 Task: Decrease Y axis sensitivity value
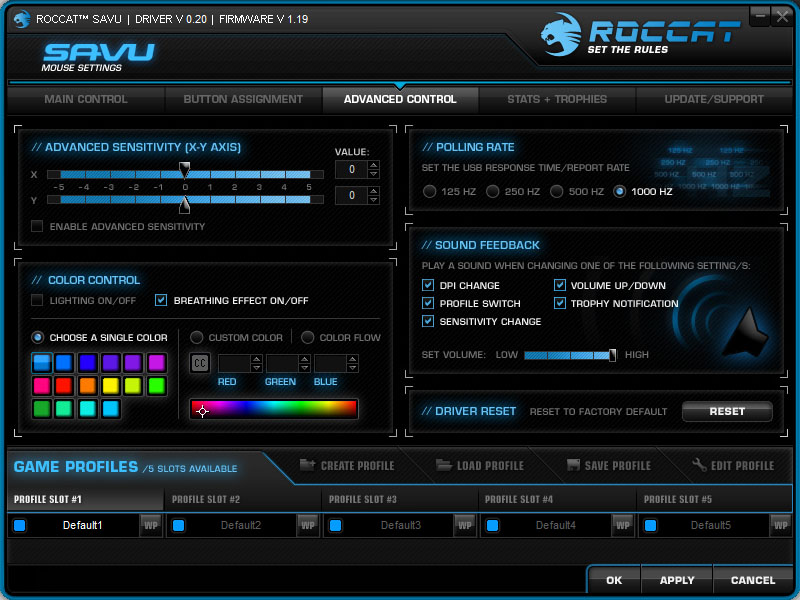click(373, 199)
